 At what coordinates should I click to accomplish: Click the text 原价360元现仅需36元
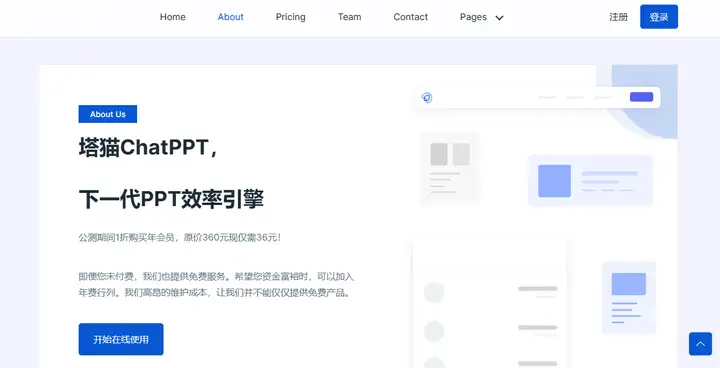tap(231, 238)
